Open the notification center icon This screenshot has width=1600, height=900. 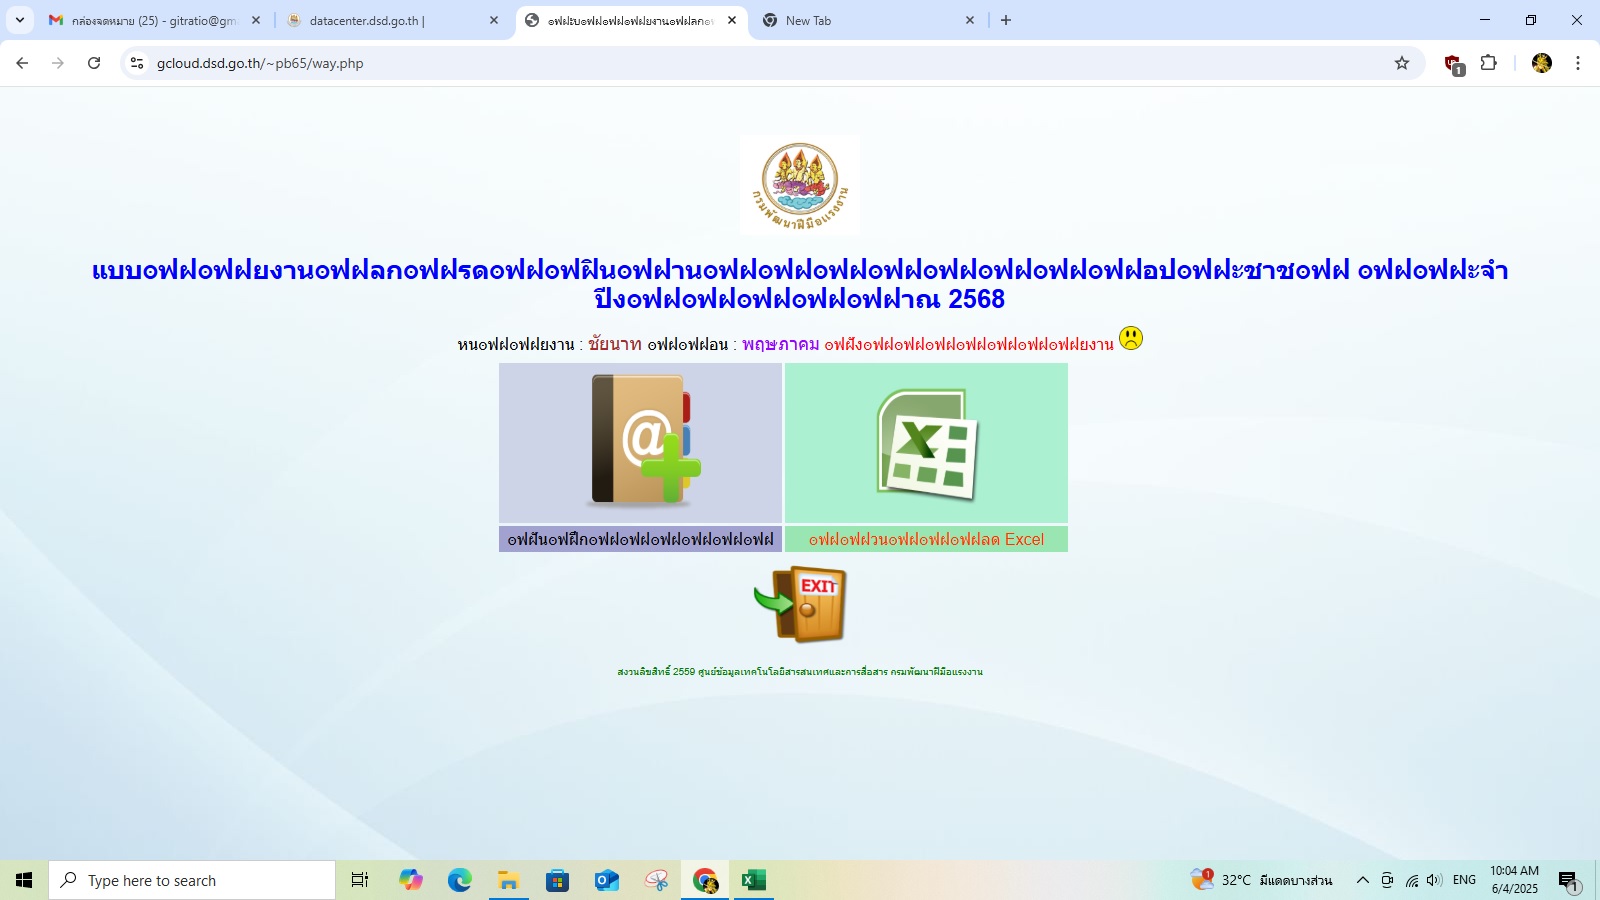pyautogui.click(x=1568, y=880)
